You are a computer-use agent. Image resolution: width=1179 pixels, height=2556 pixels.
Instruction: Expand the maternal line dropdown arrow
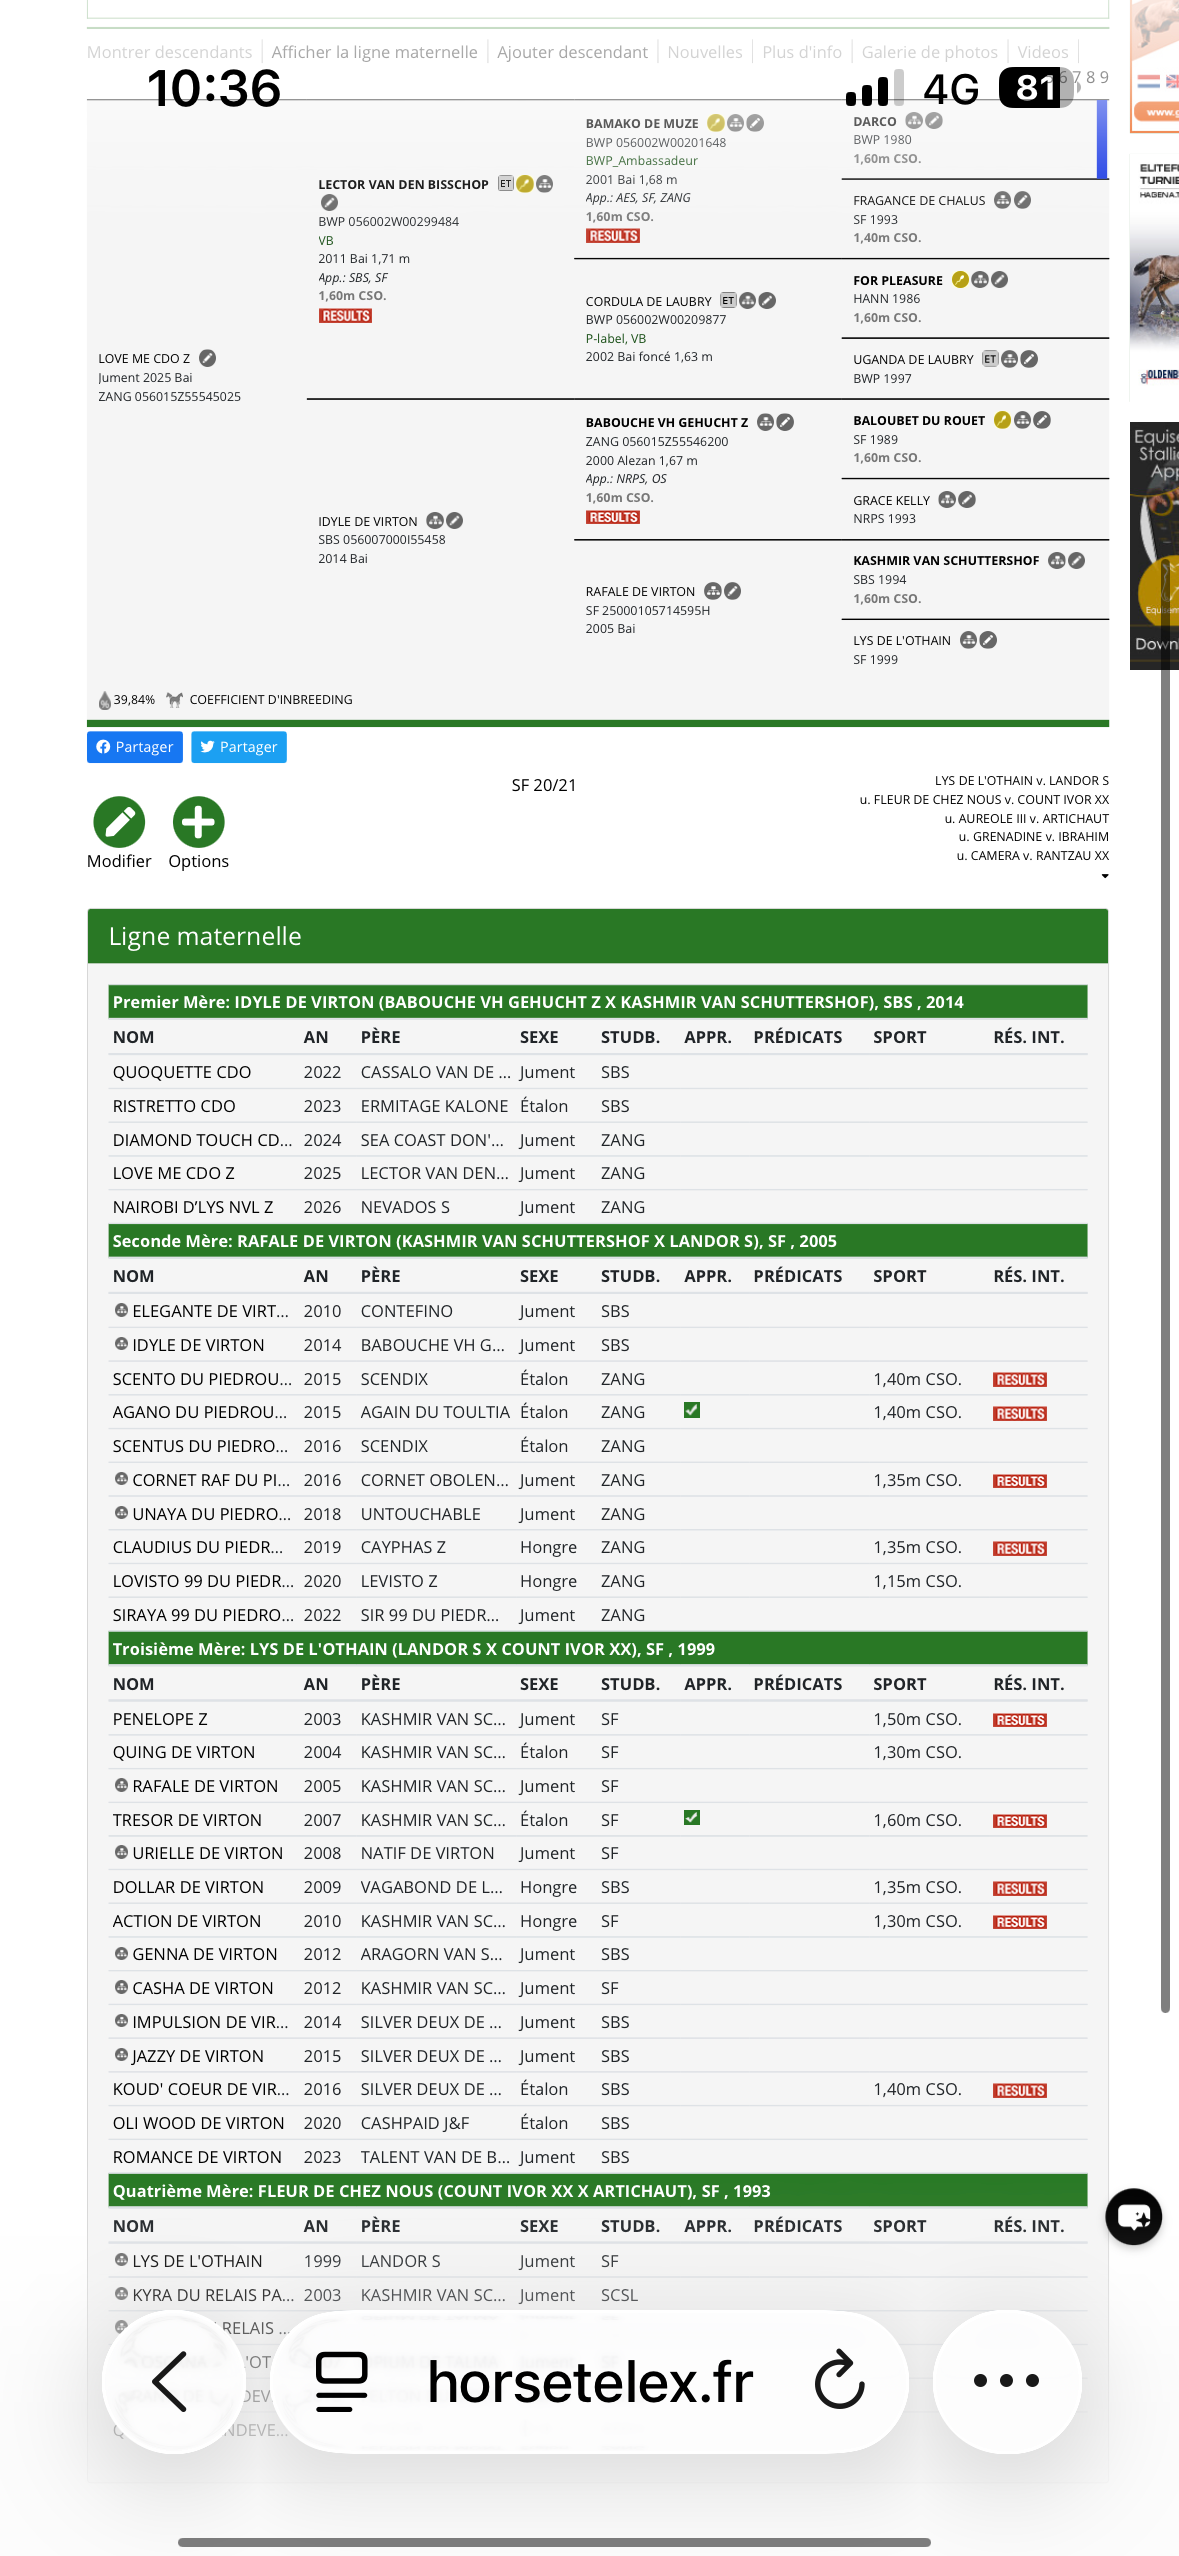pyautogui.click(x=1104, y=876)
